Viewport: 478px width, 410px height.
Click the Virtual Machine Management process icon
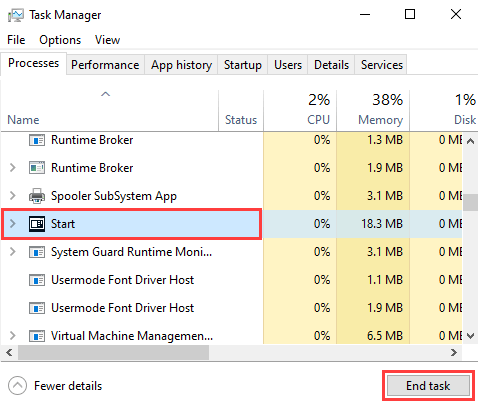tap(37, 336)
